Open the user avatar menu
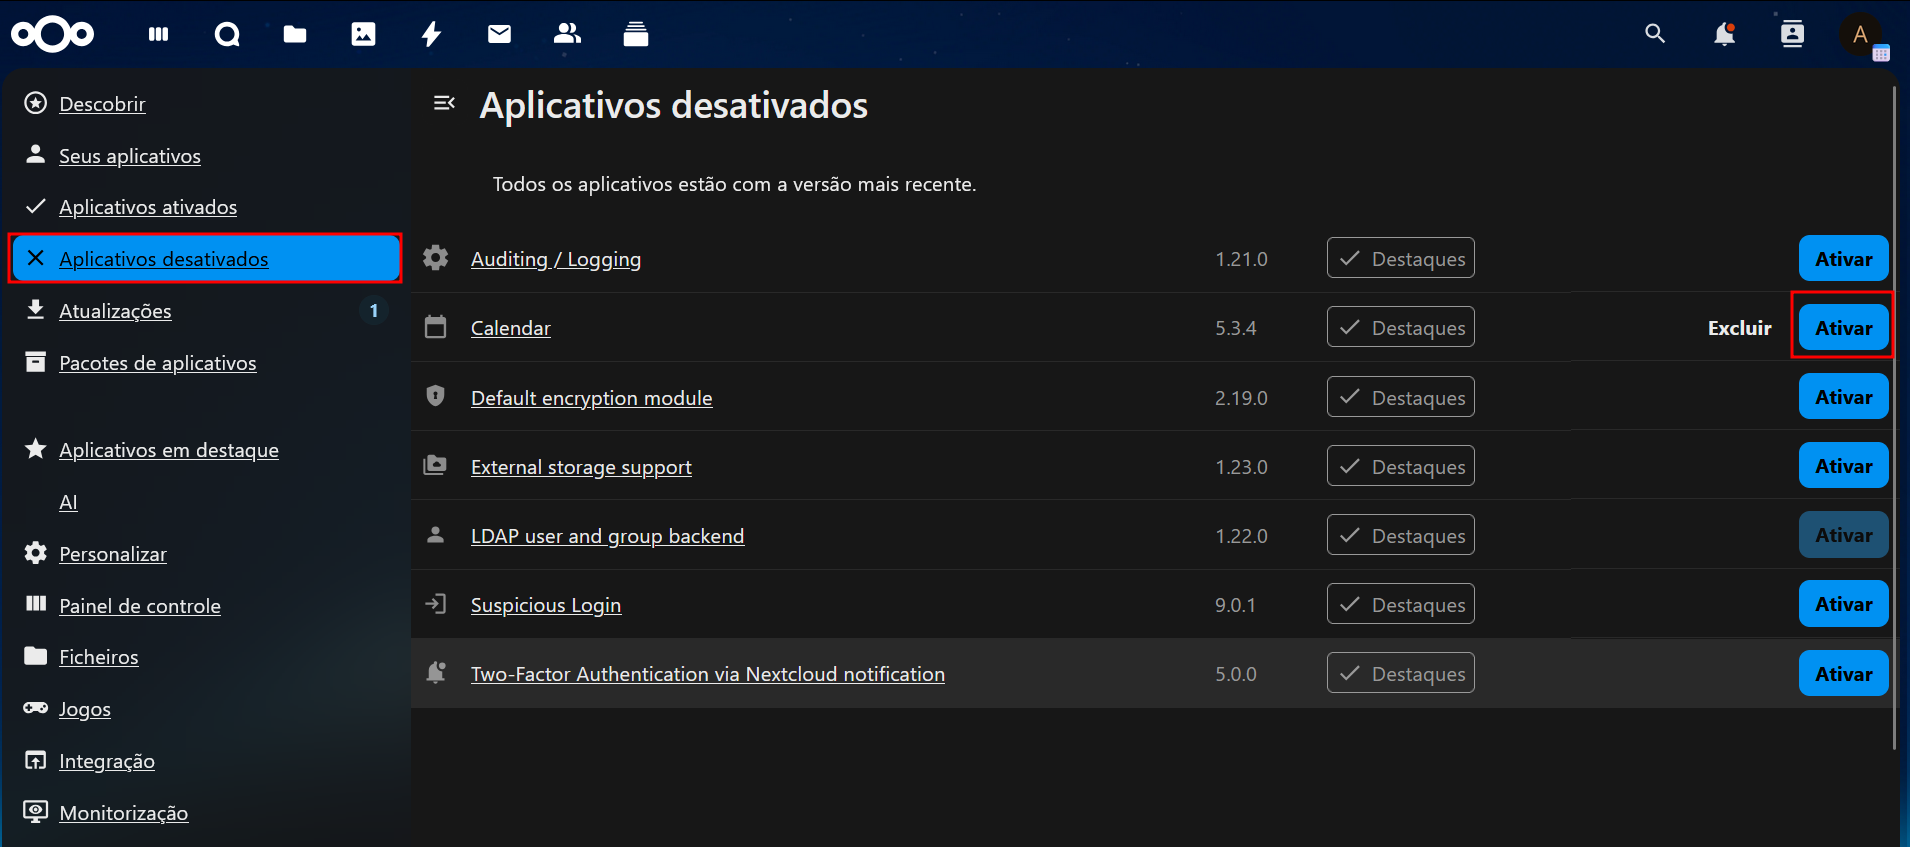The image size is (1910, 847). (x=1861, y=35)
